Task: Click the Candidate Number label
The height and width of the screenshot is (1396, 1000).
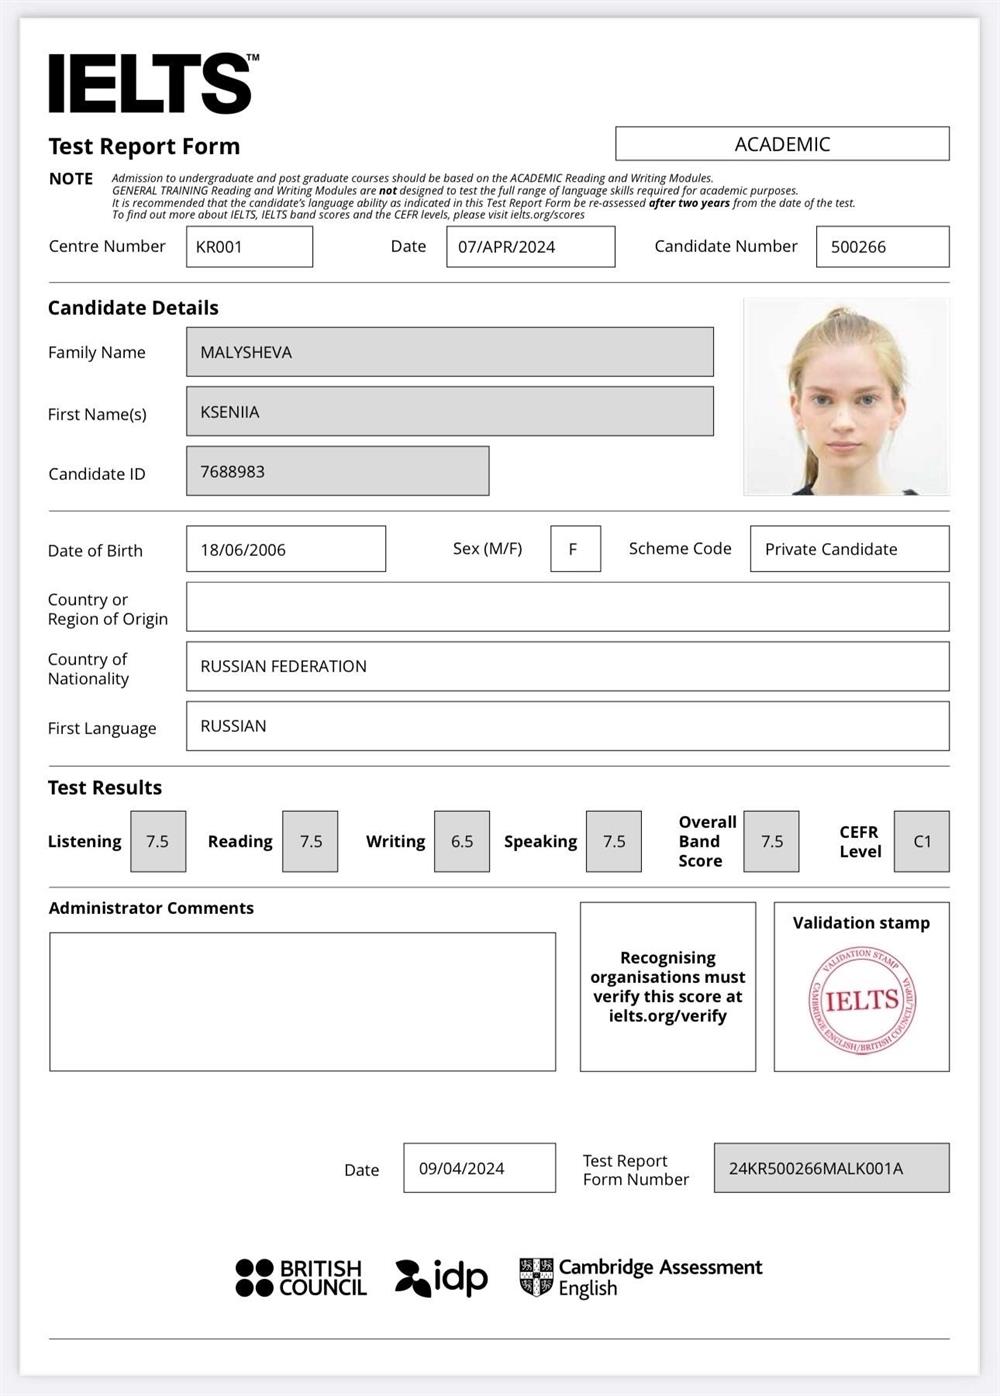Action: [x=726, y=246]
